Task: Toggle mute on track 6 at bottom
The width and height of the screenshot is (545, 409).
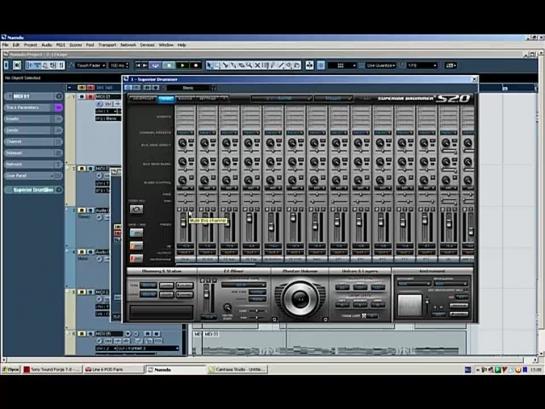Action: [82, 334]
